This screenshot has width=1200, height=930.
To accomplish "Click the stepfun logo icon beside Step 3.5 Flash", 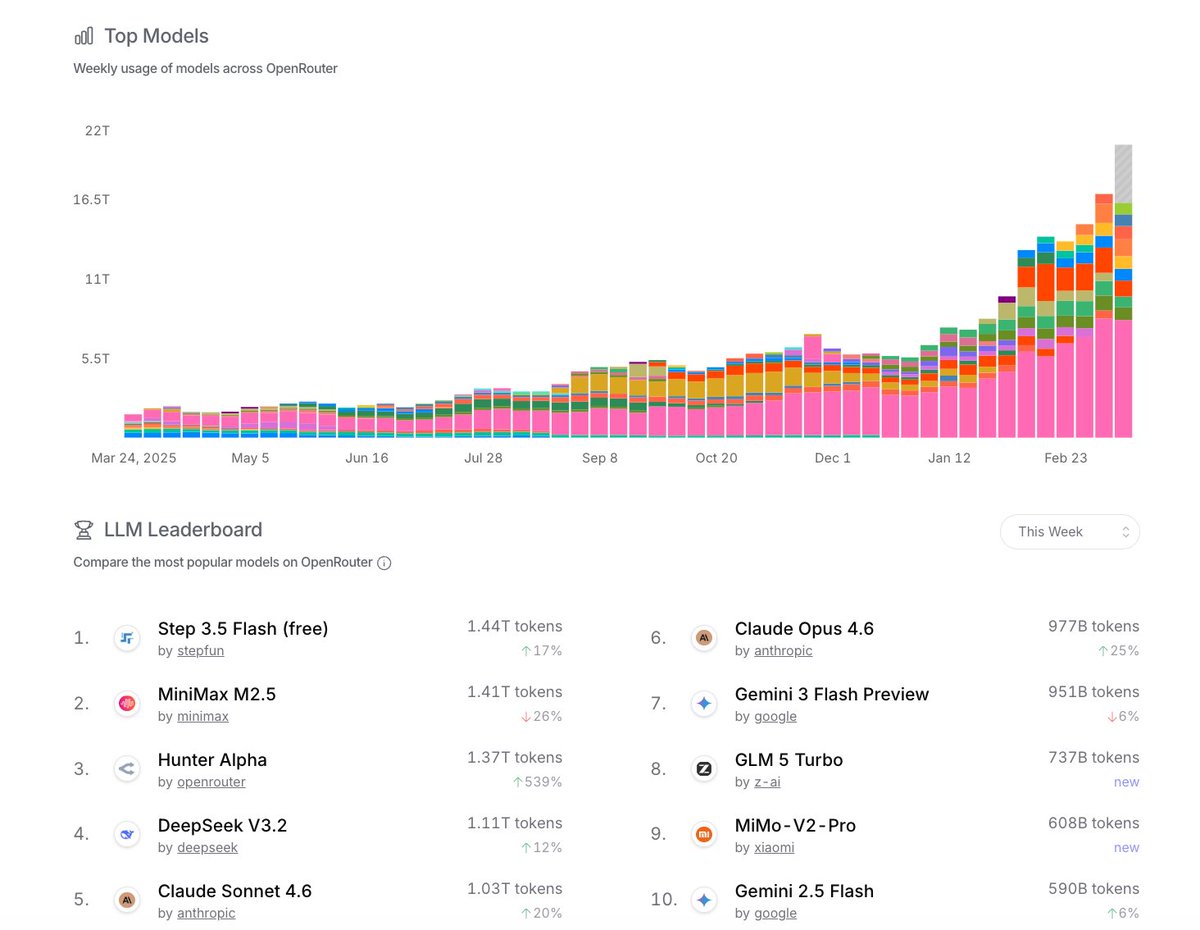I will [x=126, y=637].
